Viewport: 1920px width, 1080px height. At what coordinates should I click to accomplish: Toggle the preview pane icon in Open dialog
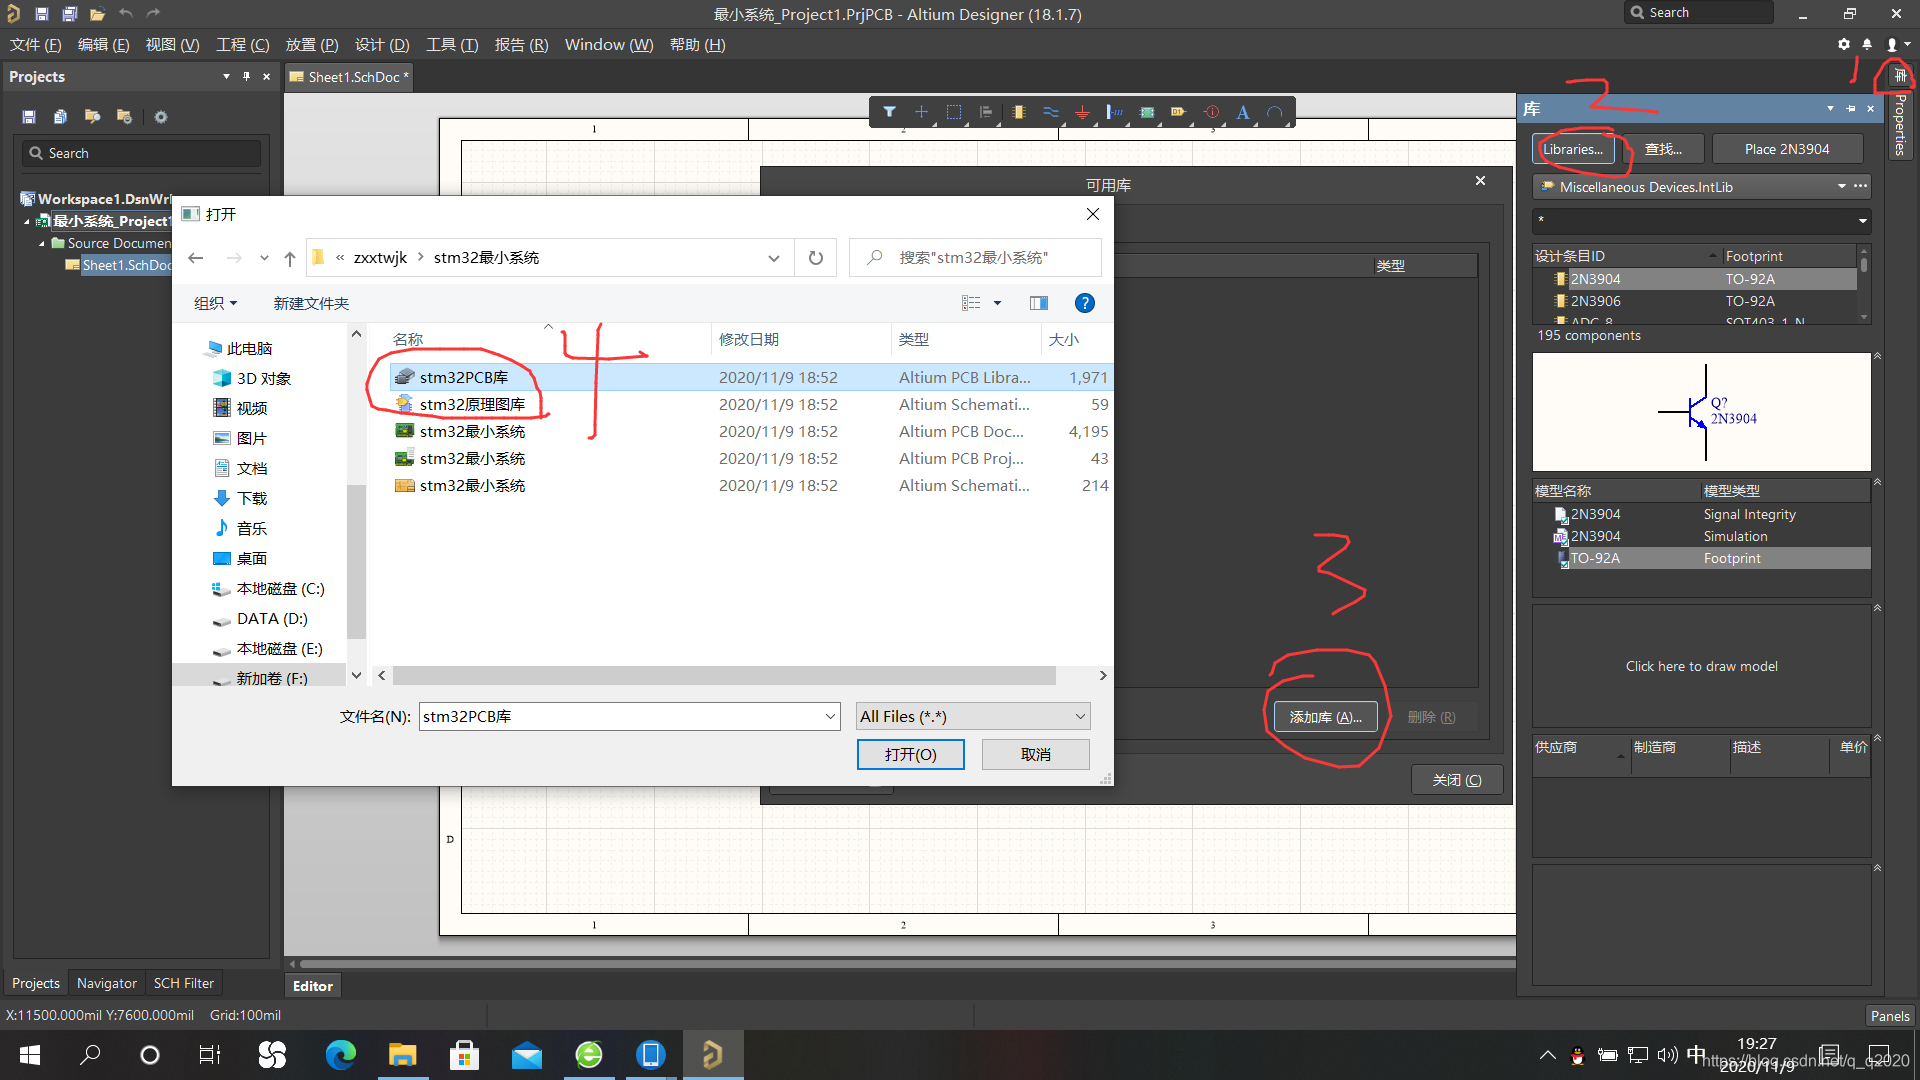click(x=1039, y=303)
